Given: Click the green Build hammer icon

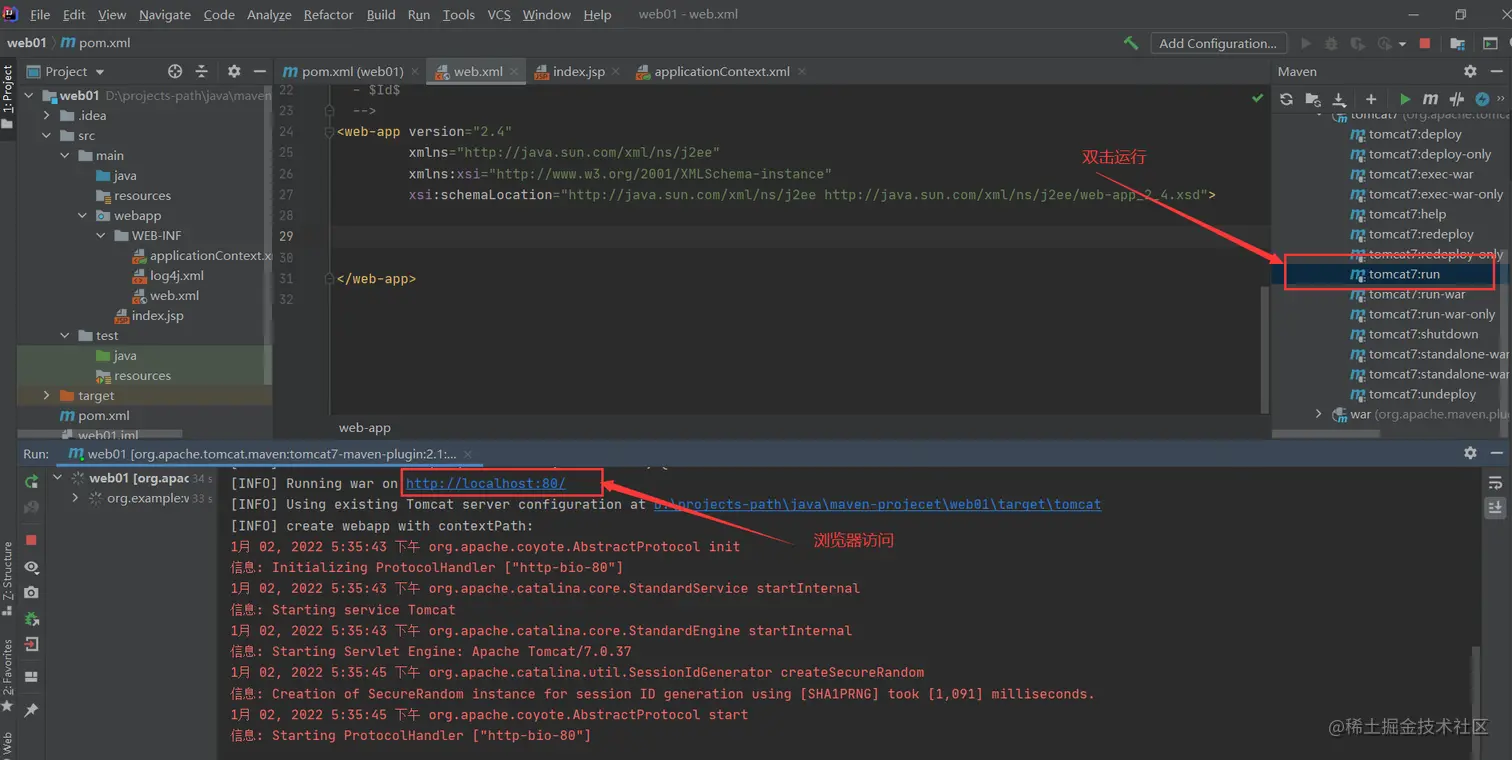Looking at the screenshot, I should (1131, 43).
